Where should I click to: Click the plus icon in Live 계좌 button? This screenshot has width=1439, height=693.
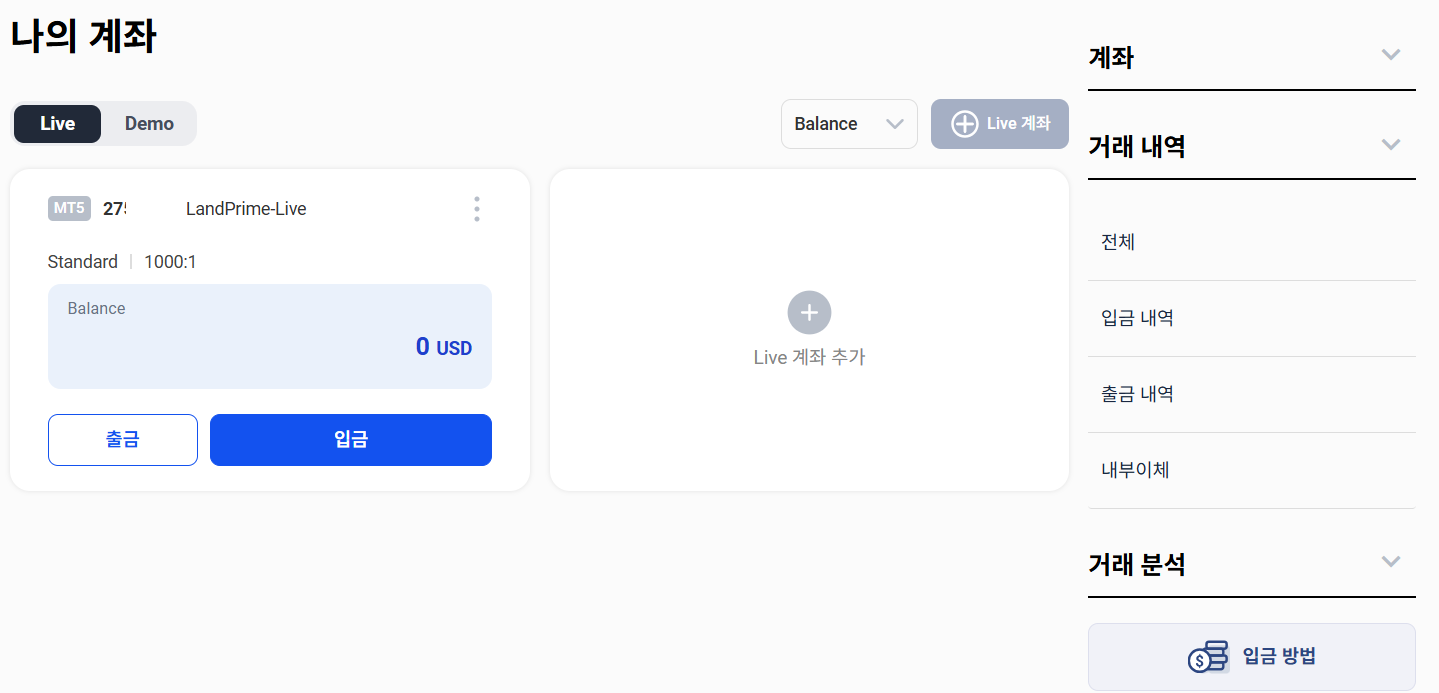(964, 124)
